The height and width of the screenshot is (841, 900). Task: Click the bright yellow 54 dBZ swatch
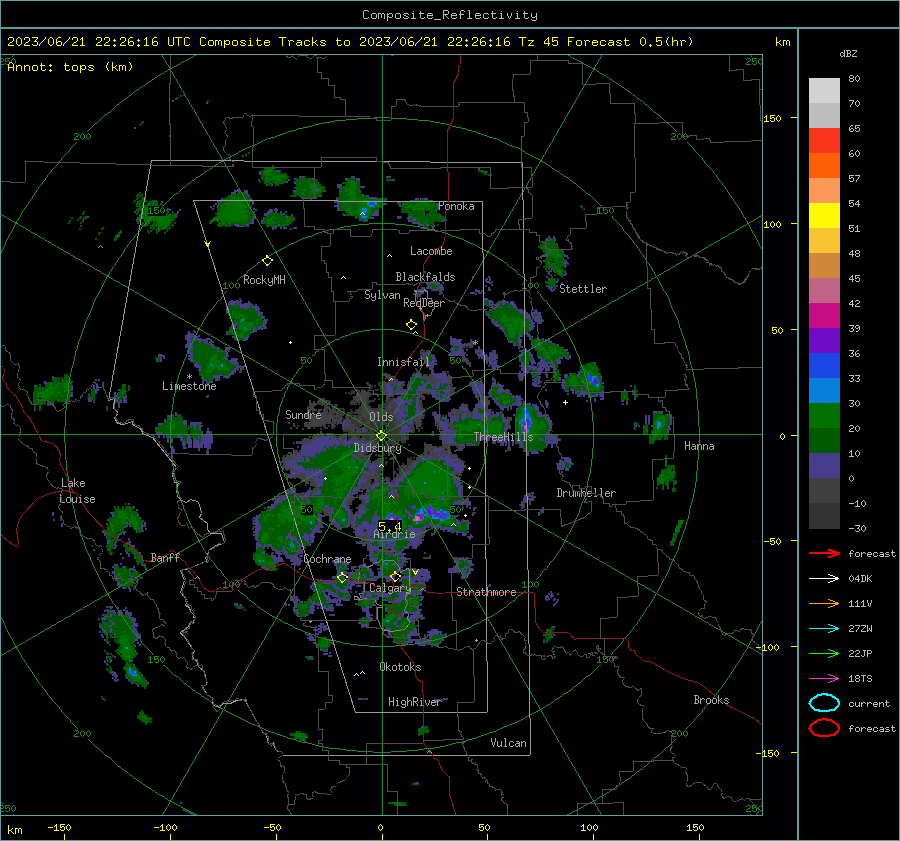(824, 216)
